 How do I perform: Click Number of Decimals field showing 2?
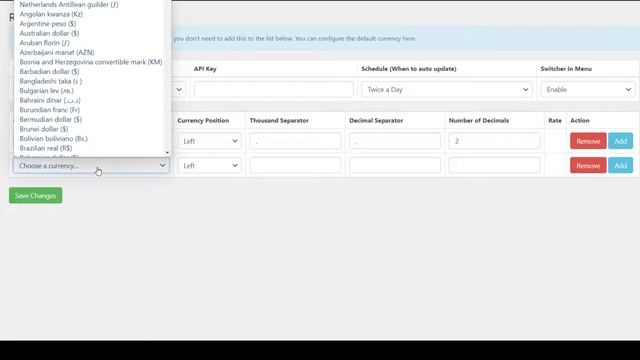(x=494, y=141)
